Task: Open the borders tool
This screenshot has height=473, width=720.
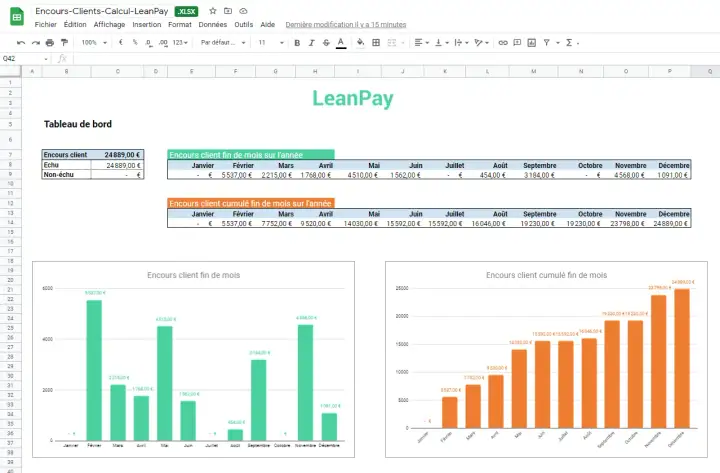Action: pos(376,43)
